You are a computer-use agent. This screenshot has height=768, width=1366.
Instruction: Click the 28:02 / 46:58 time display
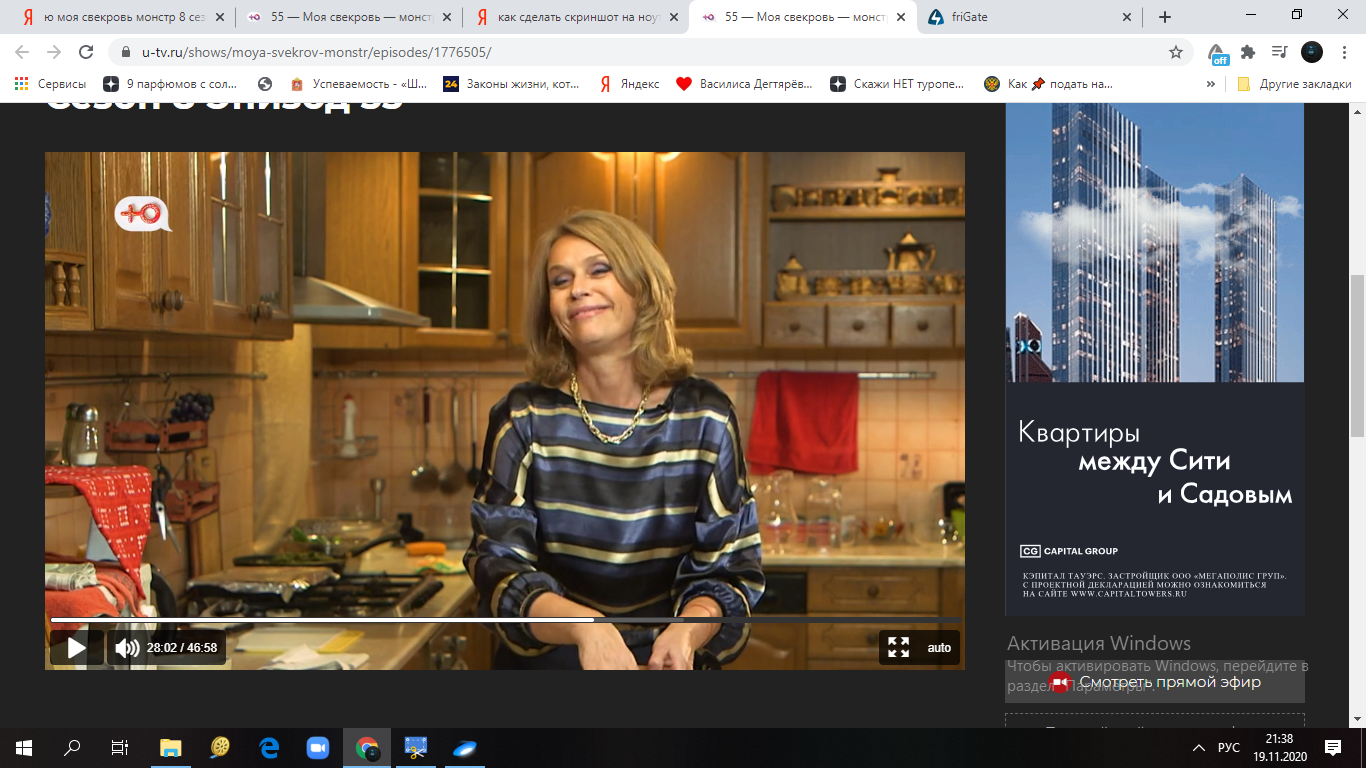click(x=182, y=648)
